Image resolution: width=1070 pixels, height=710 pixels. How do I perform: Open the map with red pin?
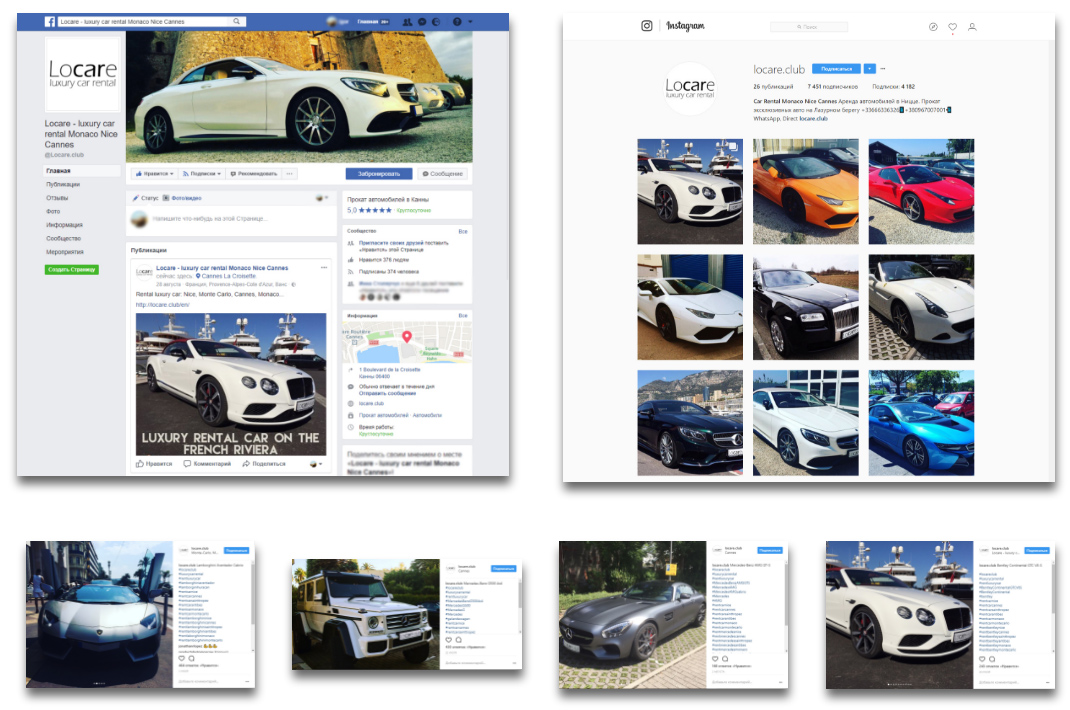point(407,342)
